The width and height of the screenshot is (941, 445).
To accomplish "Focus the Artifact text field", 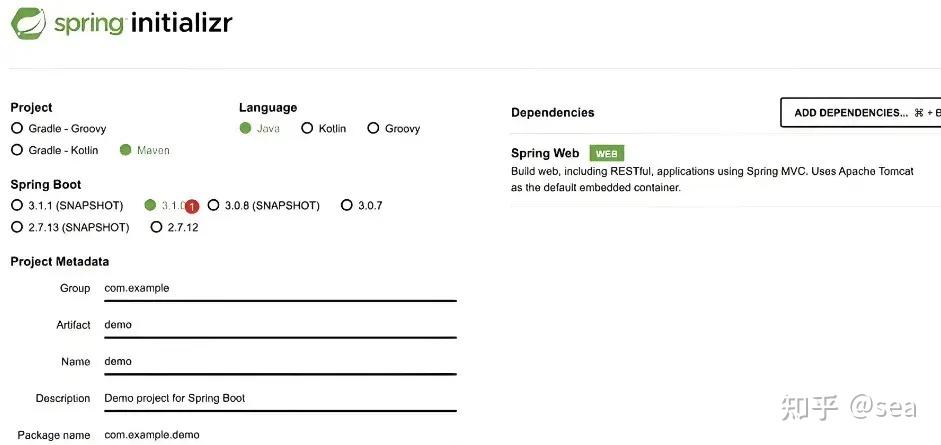I will [x=280, y=325].
